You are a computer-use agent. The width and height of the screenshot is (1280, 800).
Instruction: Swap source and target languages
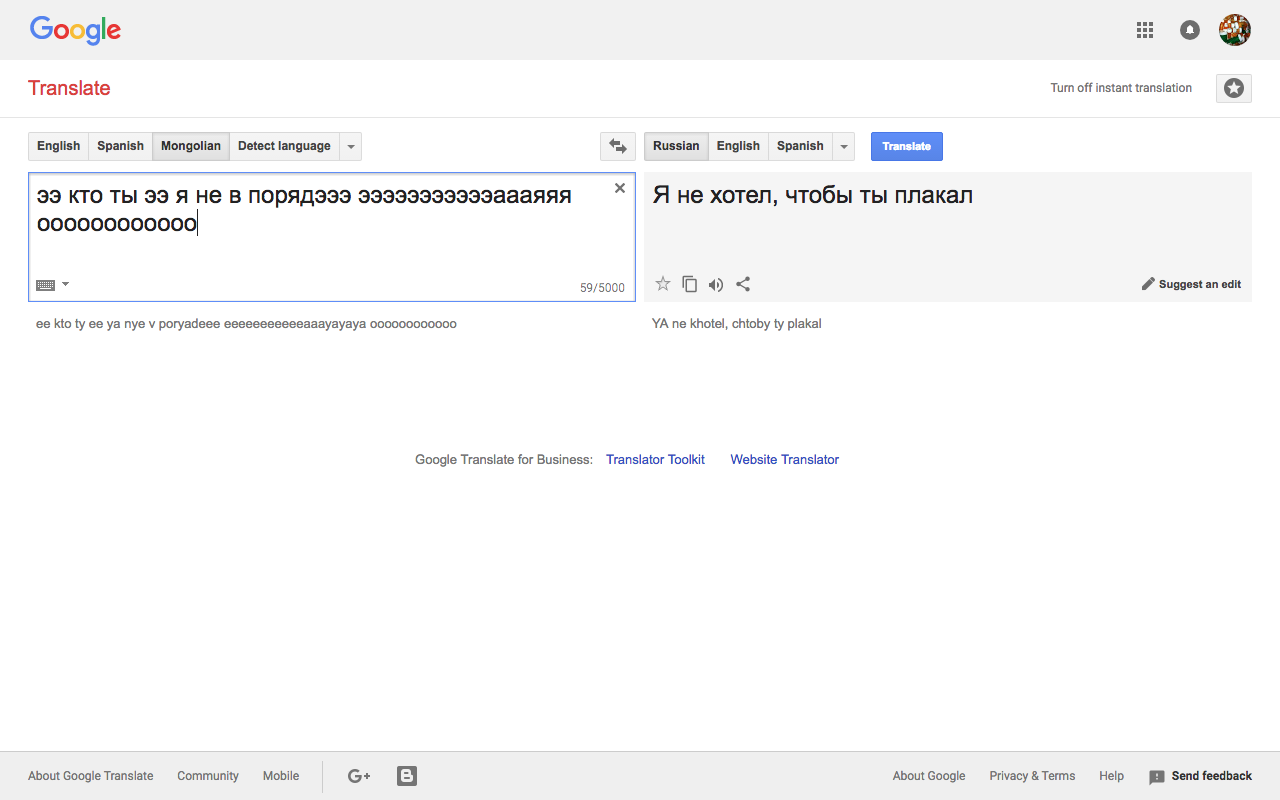tap(618, 146)
